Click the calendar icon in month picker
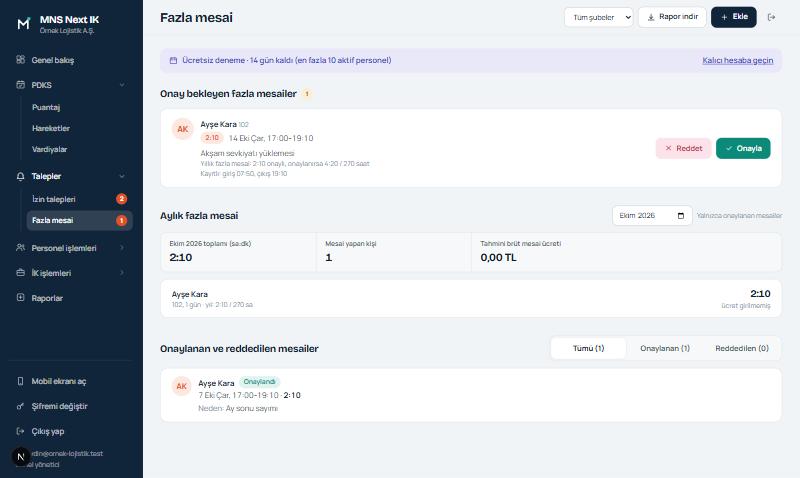The height and width of the screenshot is (478, 800). tap(681, 216)
